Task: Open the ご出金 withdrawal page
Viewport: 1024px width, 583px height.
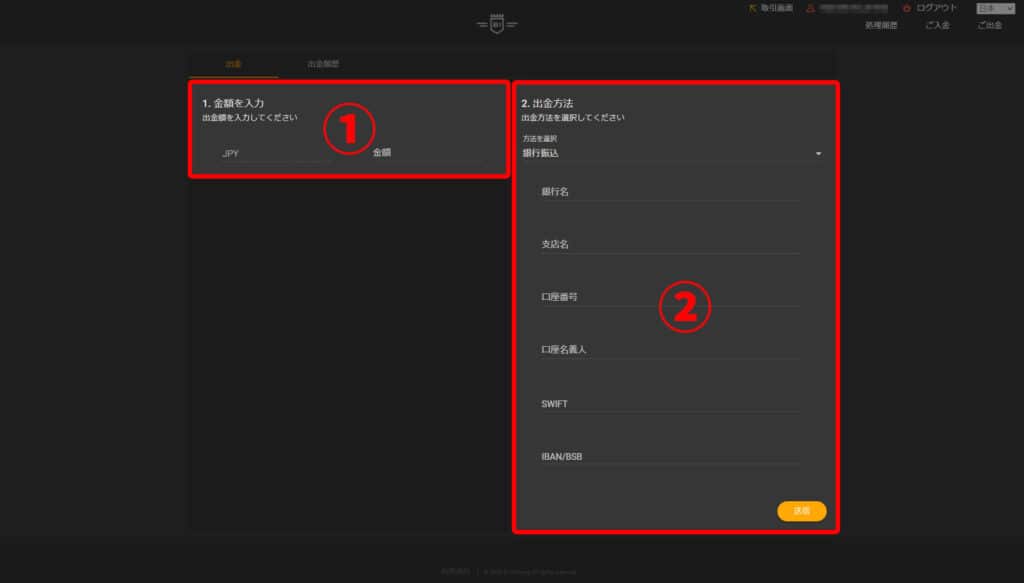Action: click(989, 25)
